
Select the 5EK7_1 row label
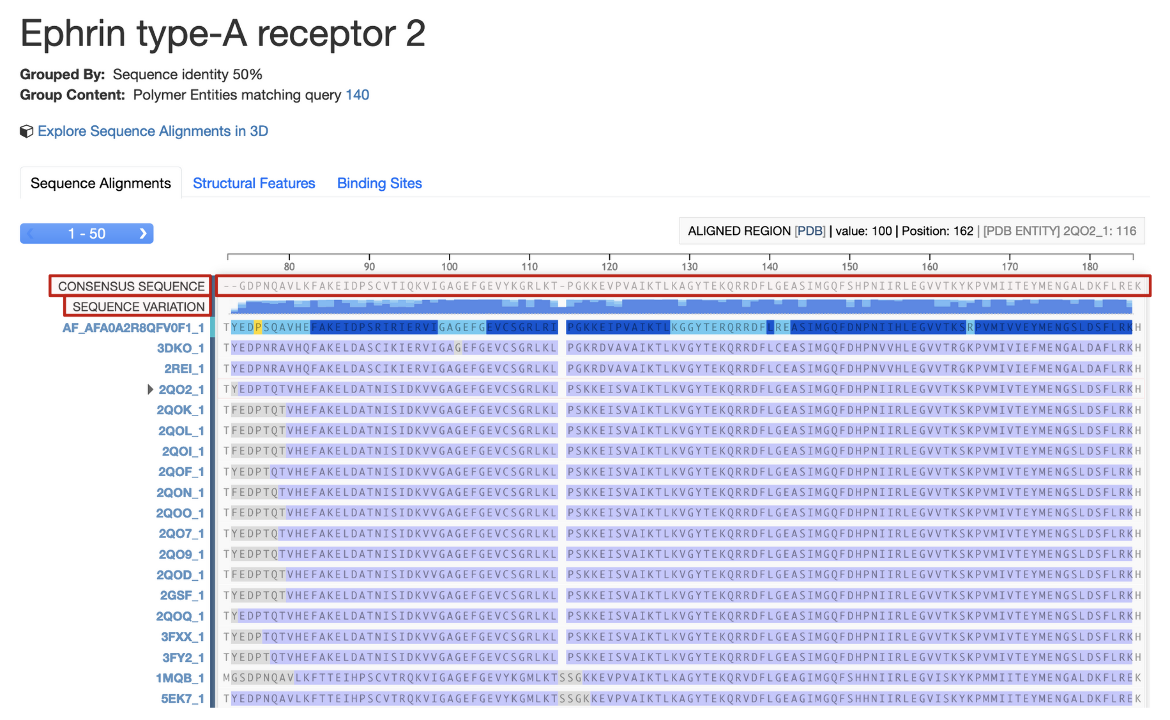coord(181,699)
